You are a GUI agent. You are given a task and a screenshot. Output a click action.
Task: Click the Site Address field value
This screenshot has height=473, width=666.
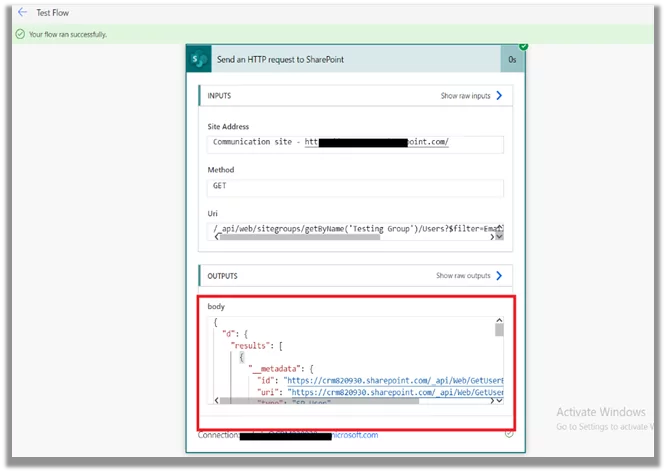tap(355, 144)
